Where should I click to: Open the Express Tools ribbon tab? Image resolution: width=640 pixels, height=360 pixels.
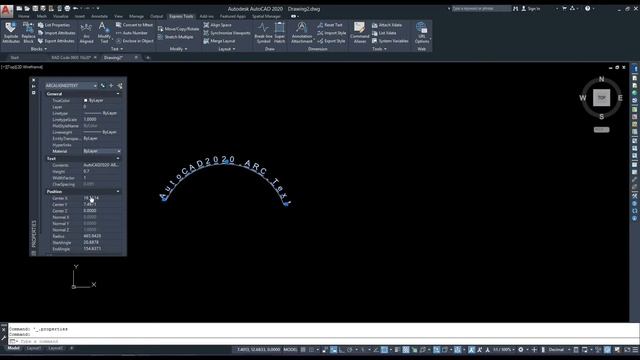coord(181,16)
